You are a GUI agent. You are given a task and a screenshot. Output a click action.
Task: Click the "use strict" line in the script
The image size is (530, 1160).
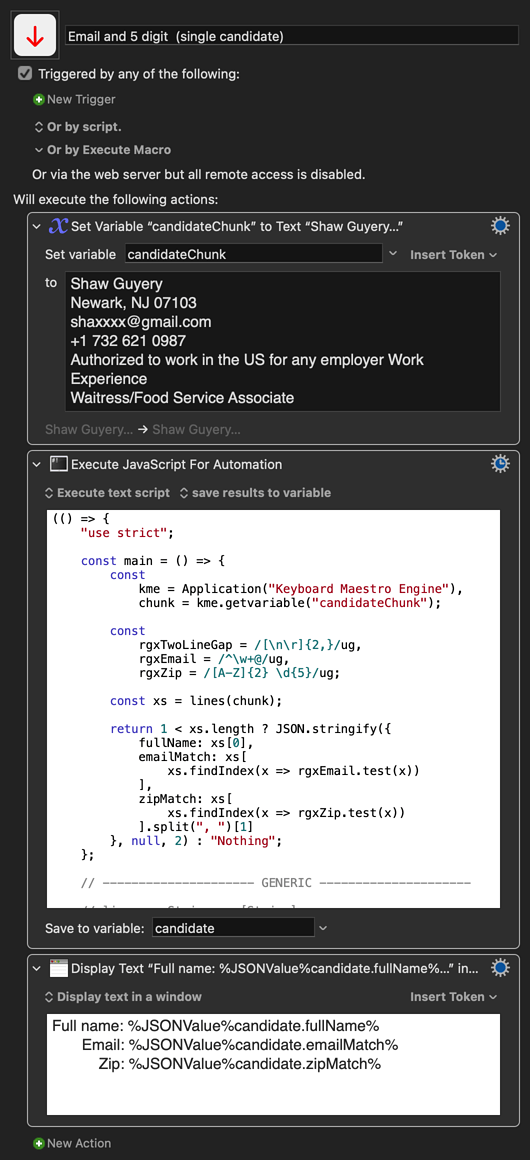coord(126,532)
